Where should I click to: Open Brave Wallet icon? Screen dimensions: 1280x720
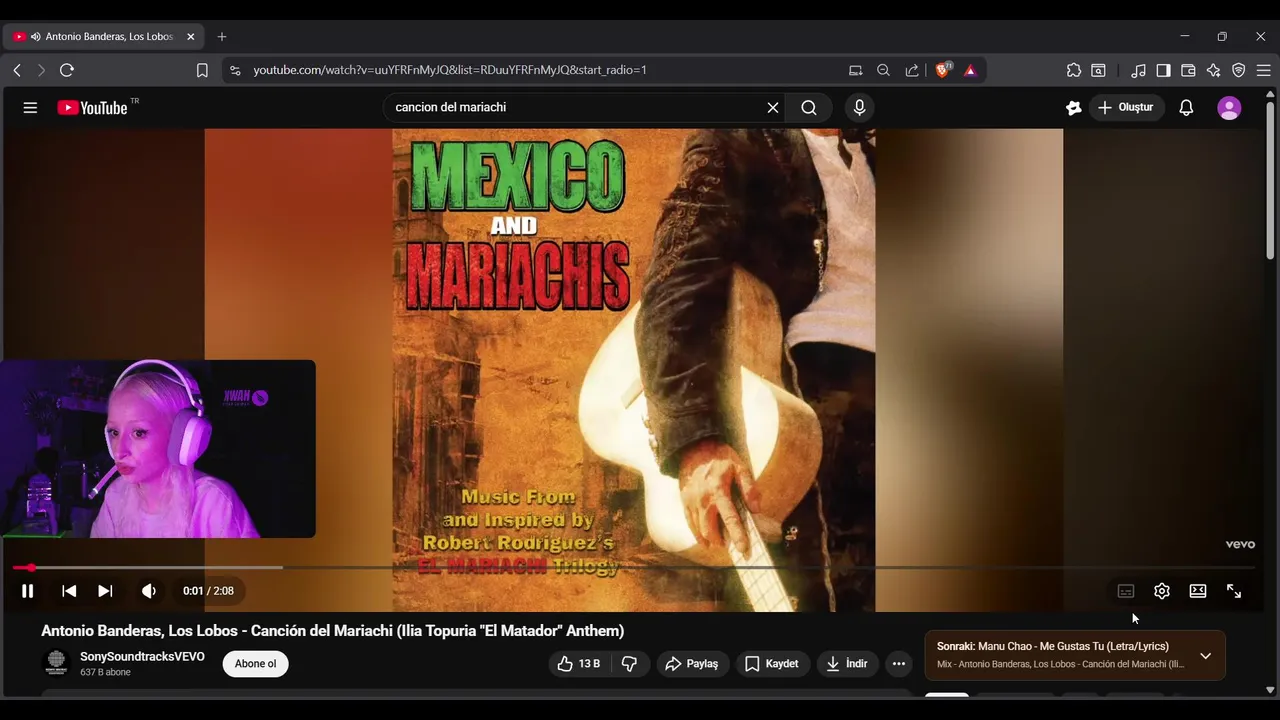[x=1188, y=70]
